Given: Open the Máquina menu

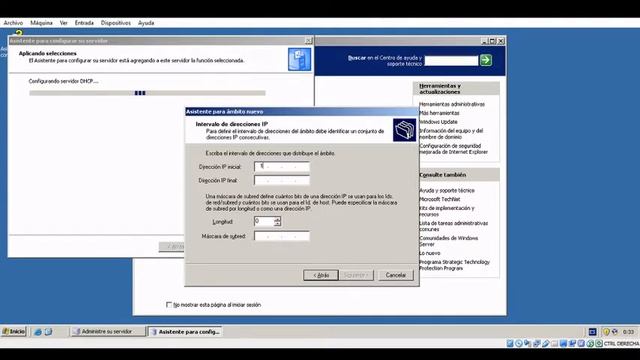Looking at the screenshot, I should coord(41,23).
